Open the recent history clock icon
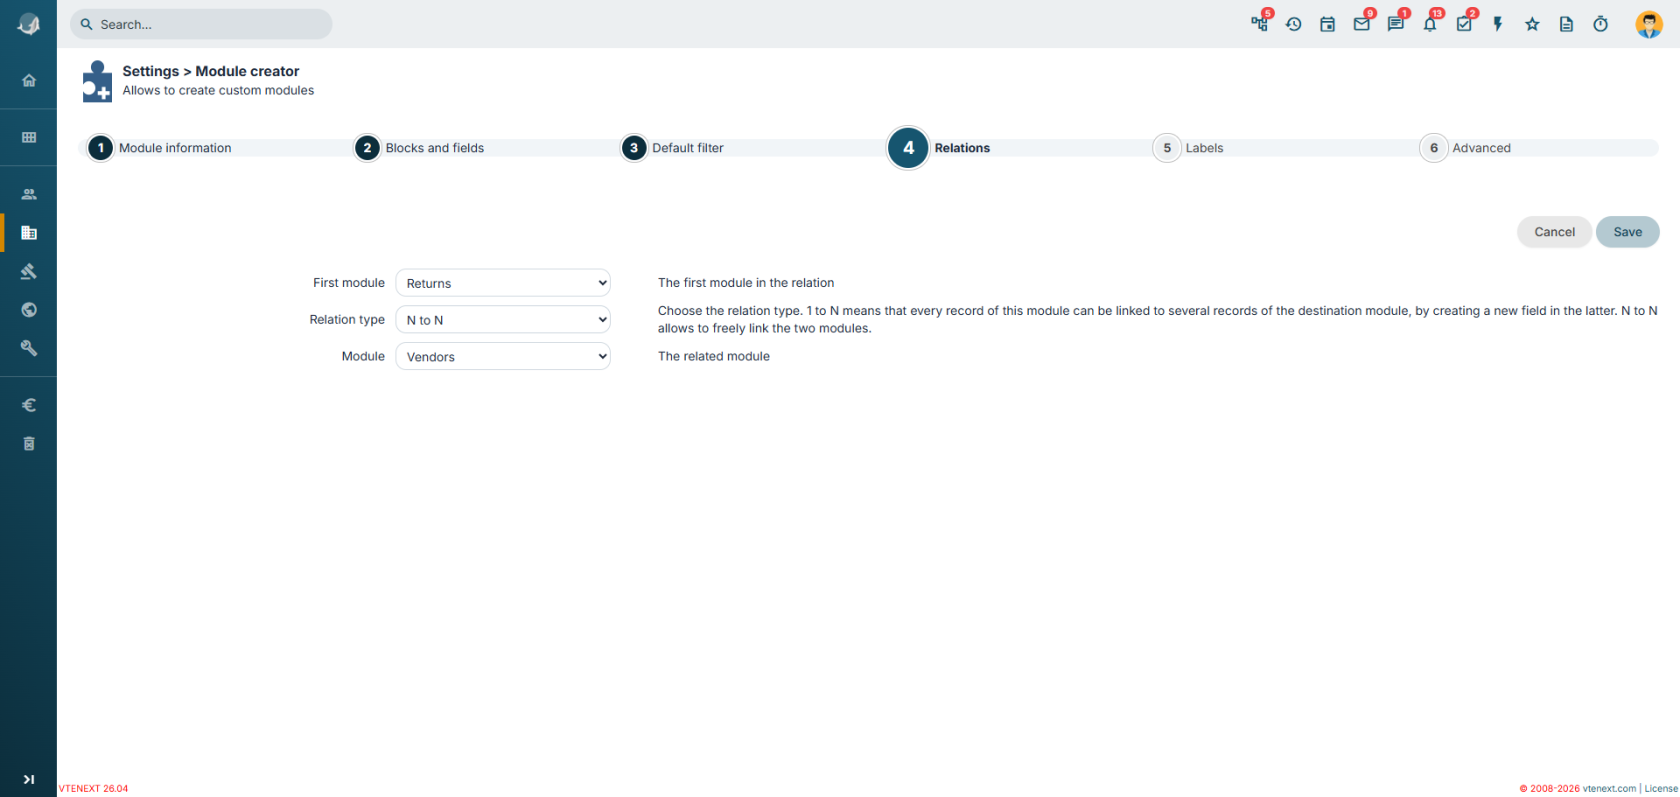Screen dimensions: 1680x797 [x=1293, y=24]
